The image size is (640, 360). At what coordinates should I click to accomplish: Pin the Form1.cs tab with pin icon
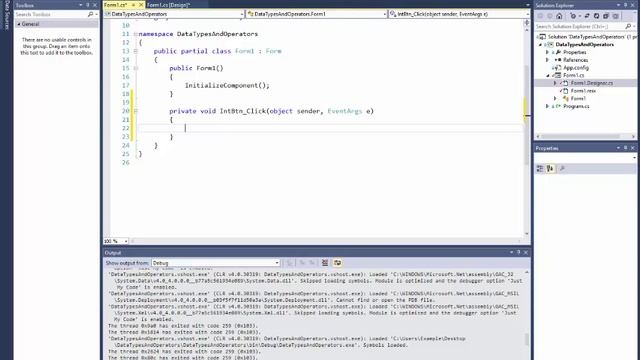coord(133,5)
